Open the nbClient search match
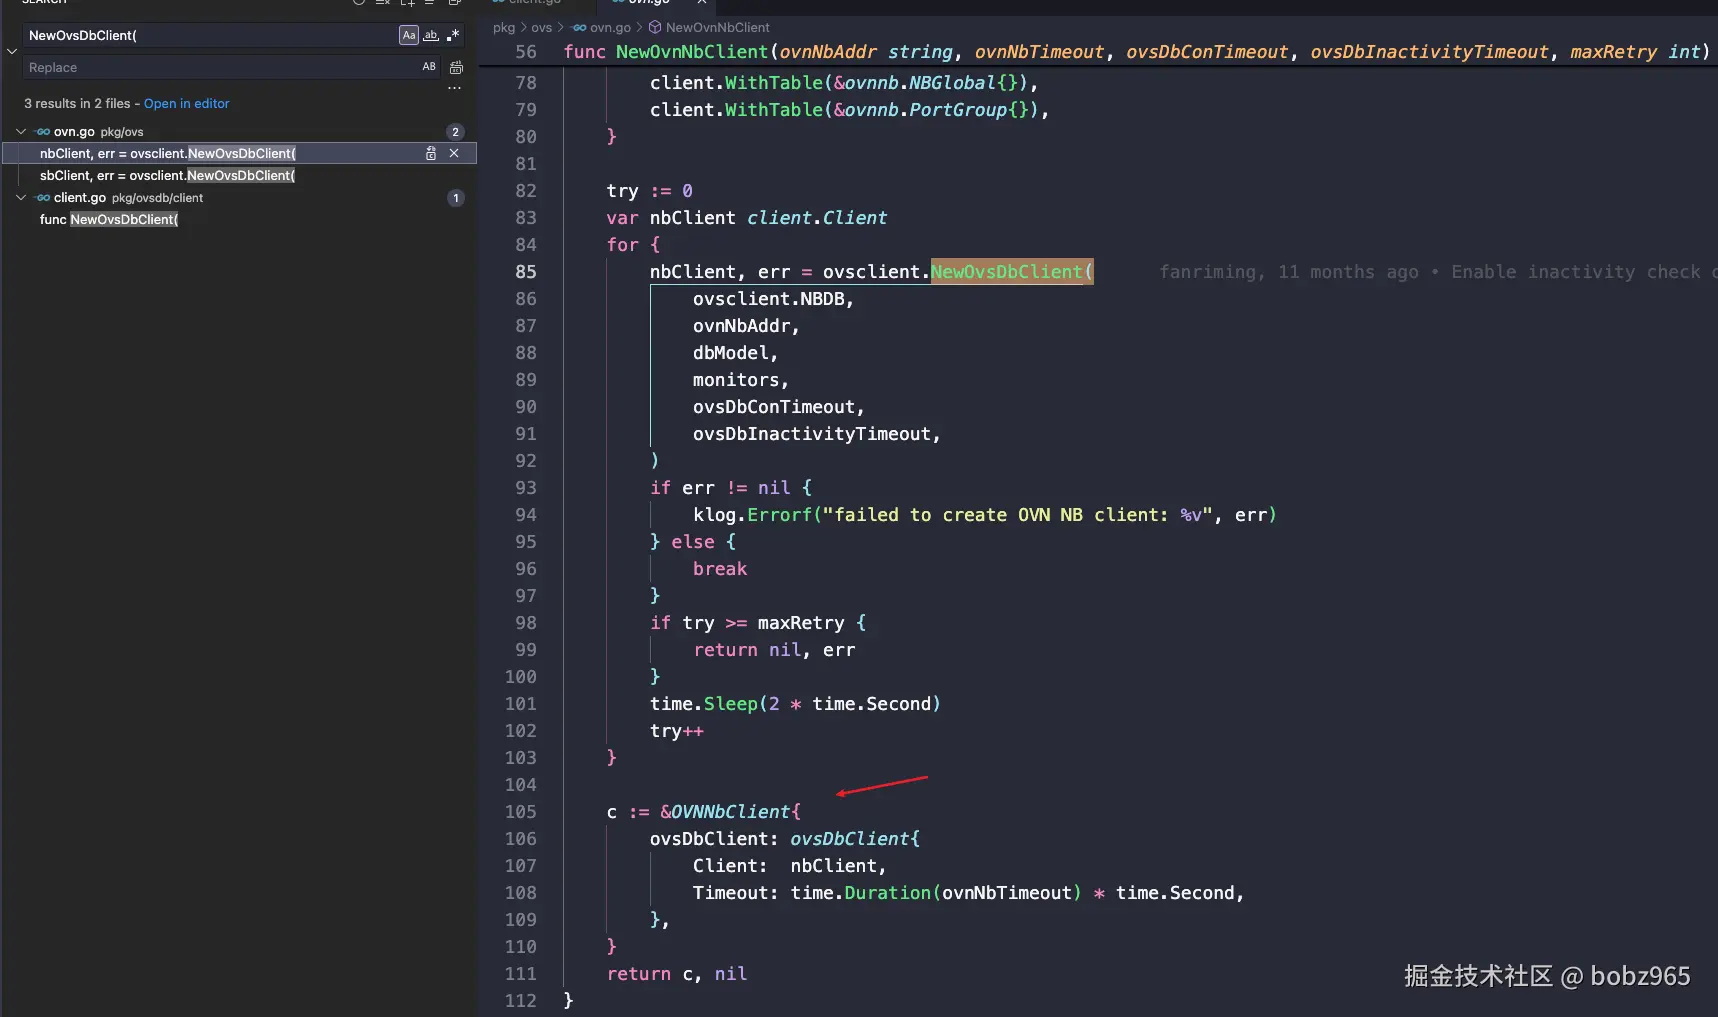This screenshot has height=1017, width=1718. coord(168,153)
